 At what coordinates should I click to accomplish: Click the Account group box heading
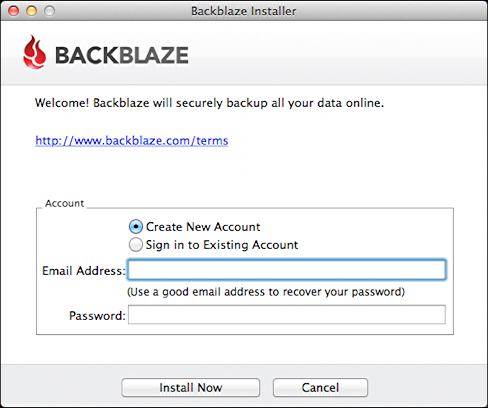(x=64, y=203)
